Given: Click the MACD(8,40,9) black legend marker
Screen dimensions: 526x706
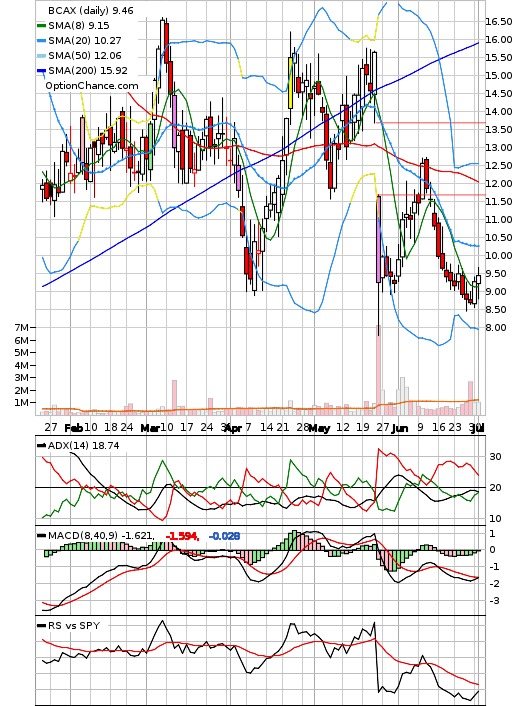Looking at the screenshot, I should [x=41, y=536].
